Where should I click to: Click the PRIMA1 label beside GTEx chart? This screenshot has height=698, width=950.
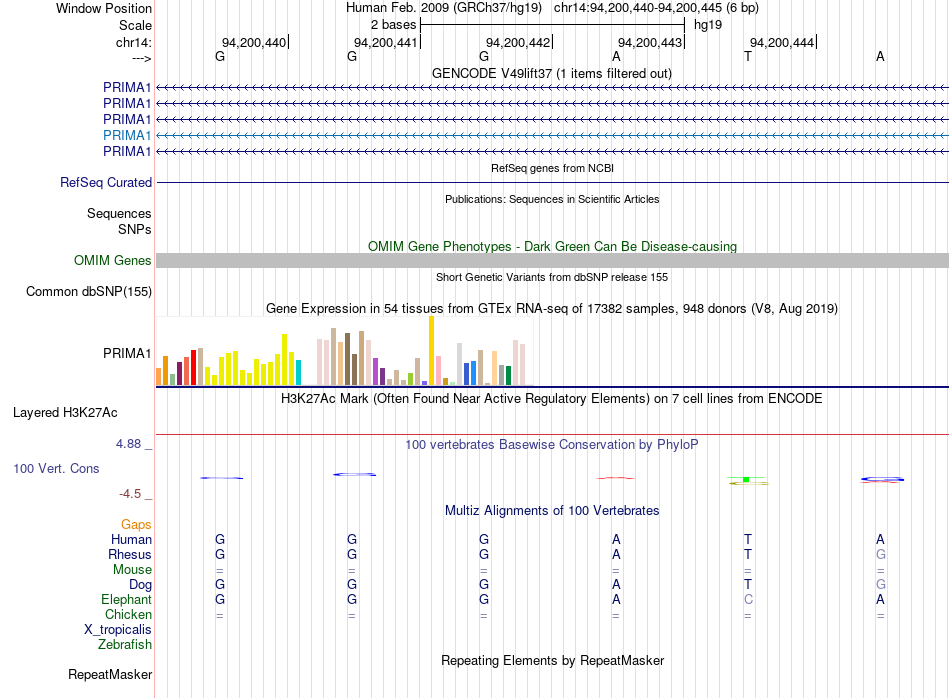(x=127, y=353)
